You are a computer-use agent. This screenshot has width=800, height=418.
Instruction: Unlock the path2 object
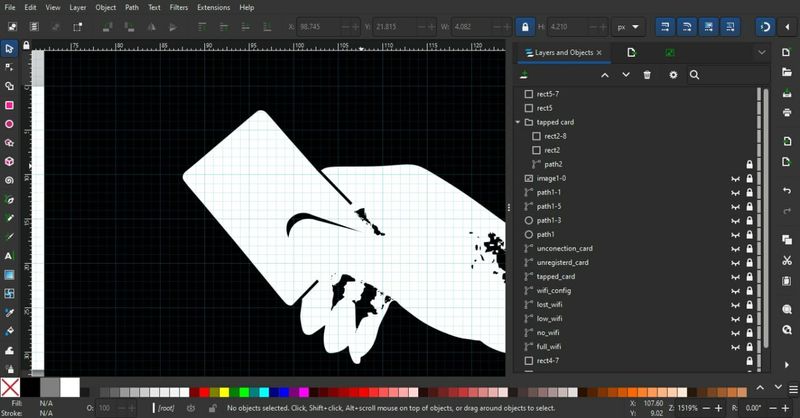[749, 164]
